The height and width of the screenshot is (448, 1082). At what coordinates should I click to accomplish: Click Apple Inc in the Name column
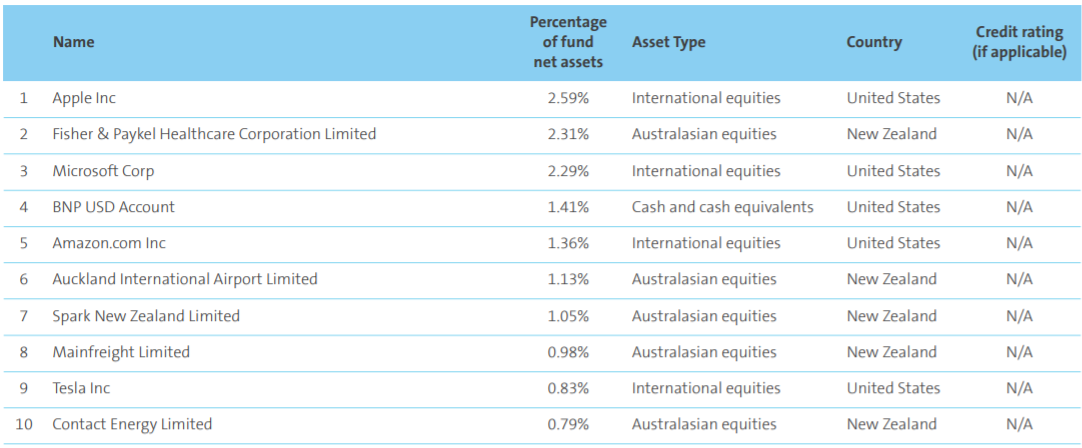(x=84, y=98)
